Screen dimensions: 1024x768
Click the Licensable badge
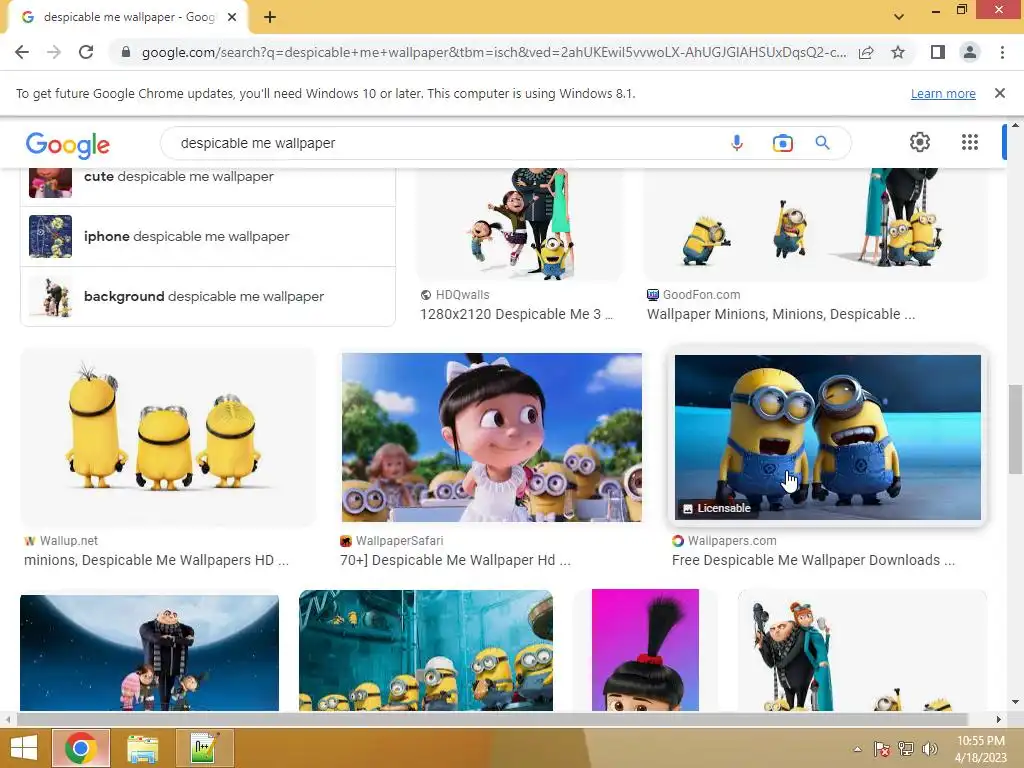[x=717, y=508]
